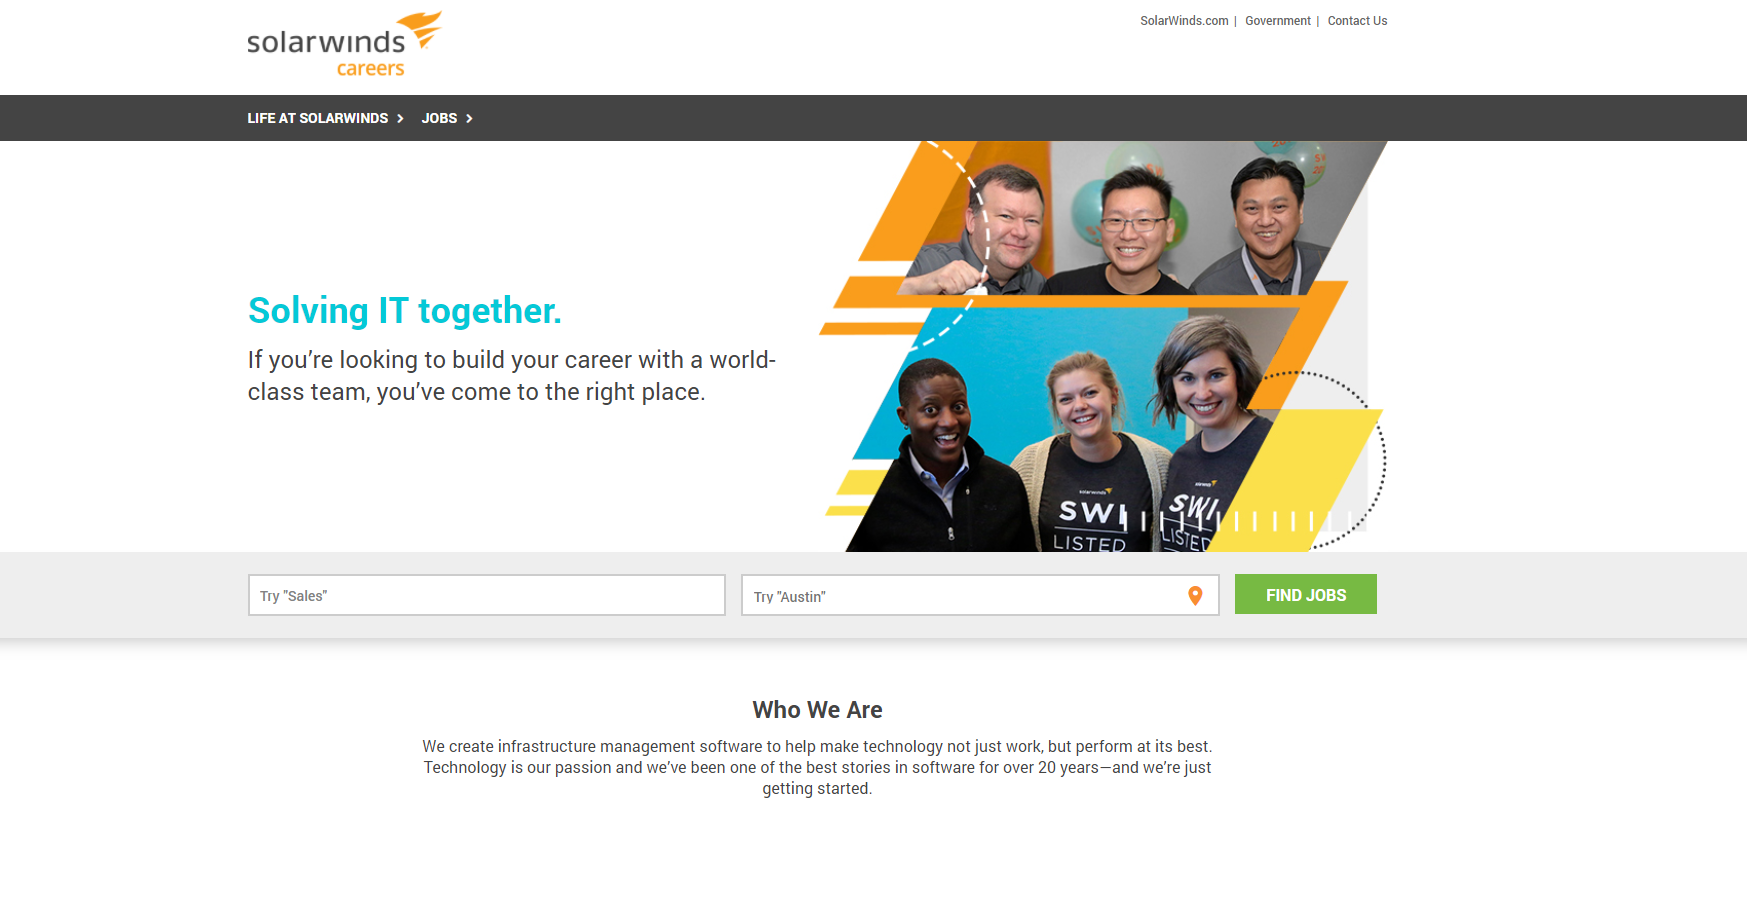Click the orange location pin icon
This screenshot has width=1747, height=905.
click(1195, 596)
